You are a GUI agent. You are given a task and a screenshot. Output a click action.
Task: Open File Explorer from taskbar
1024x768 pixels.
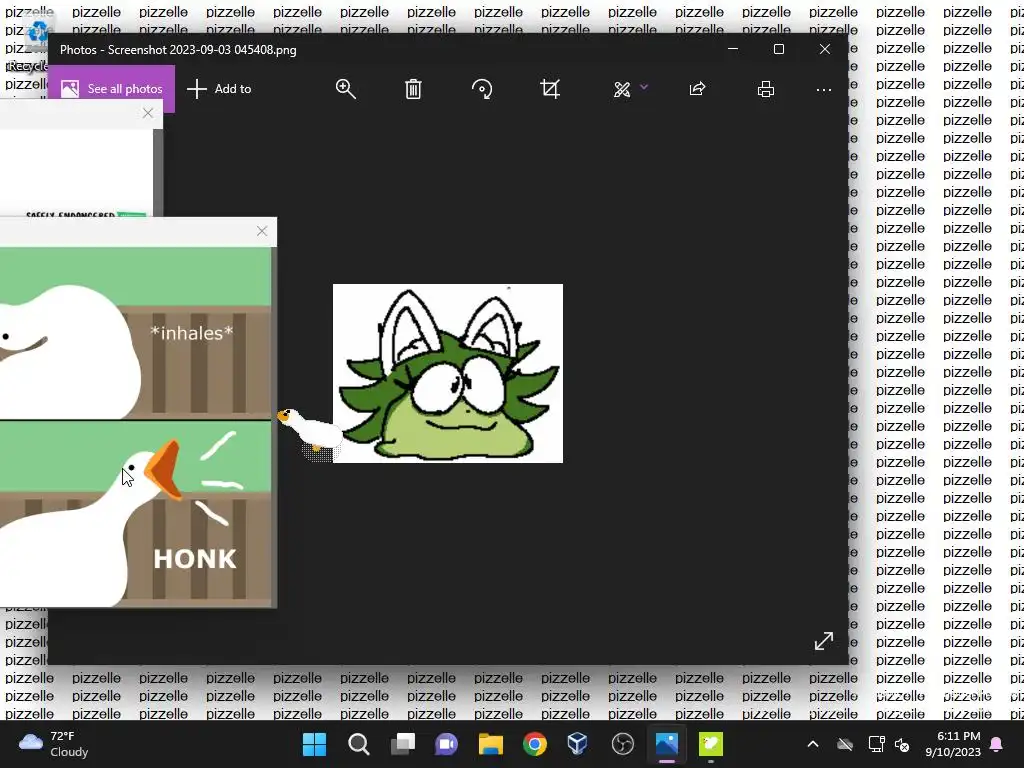490,744
